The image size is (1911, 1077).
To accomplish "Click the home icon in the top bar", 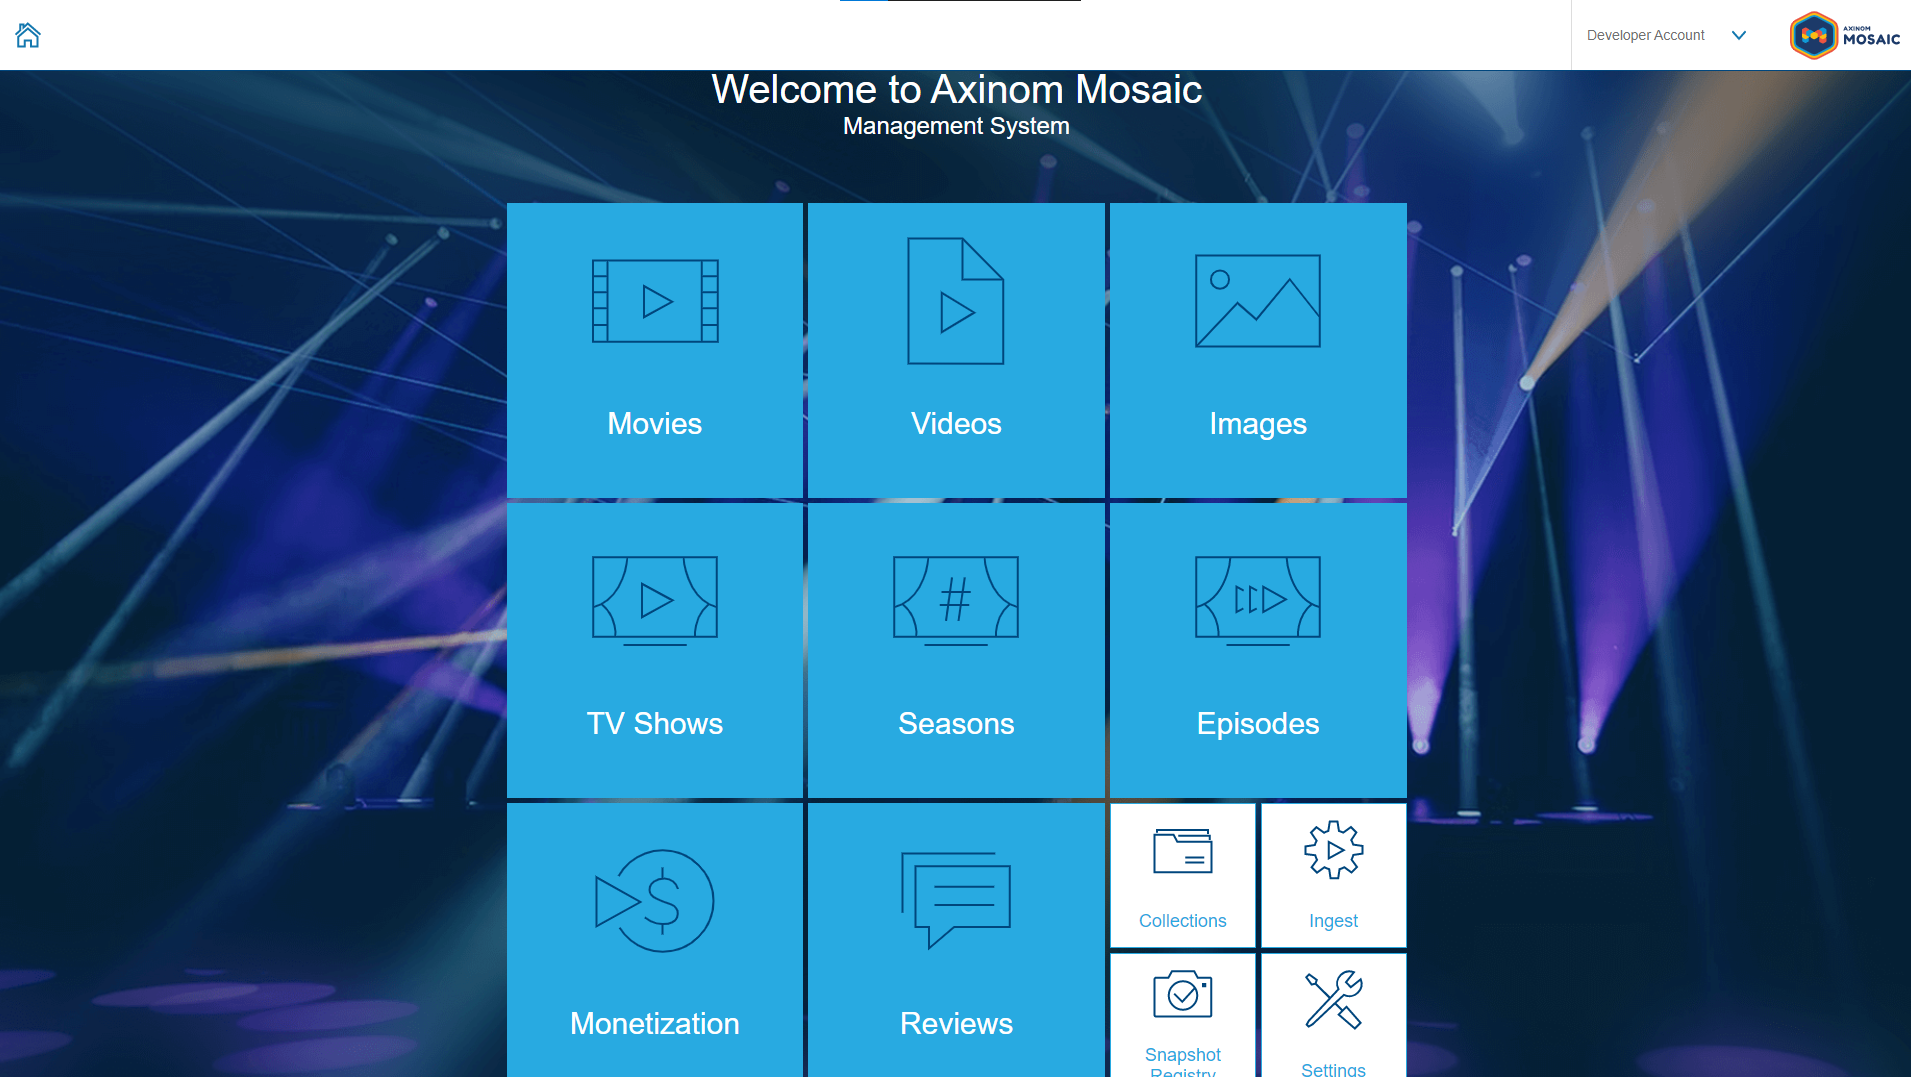I will click(x=28, y=35).
